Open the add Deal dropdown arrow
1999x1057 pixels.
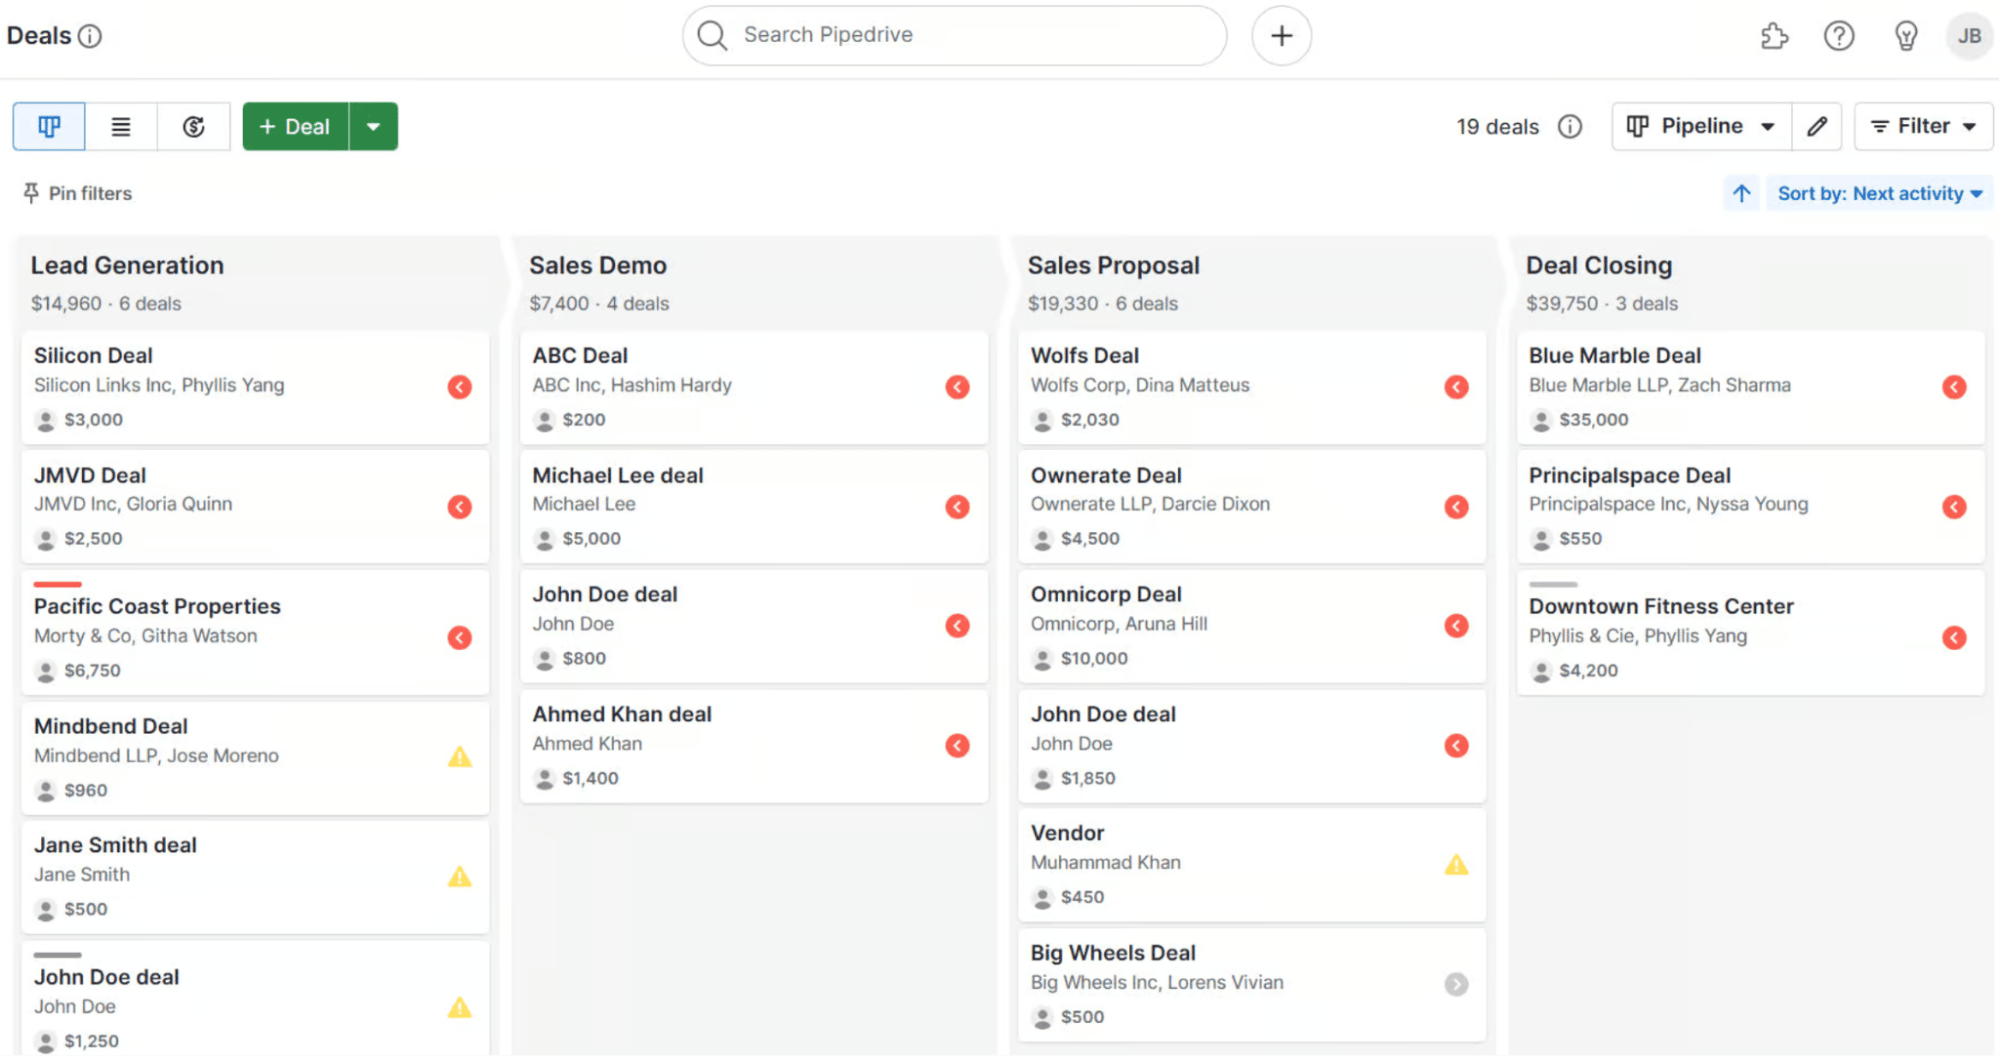click(x=373, y=127)
